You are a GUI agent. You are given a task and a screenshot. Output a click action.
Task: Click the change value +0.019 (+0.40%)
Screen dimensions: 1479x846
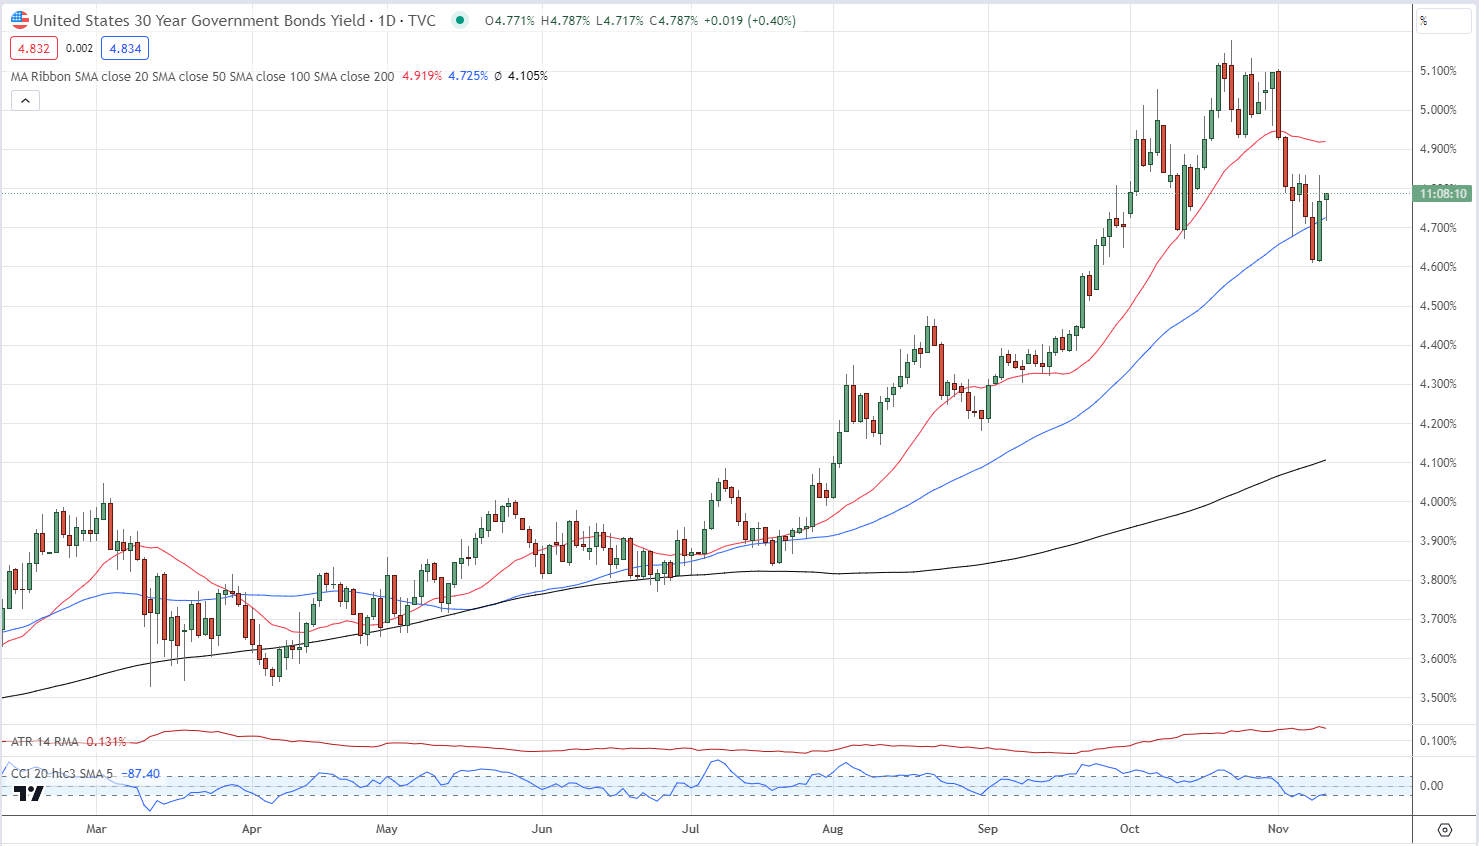pos(750,20)
